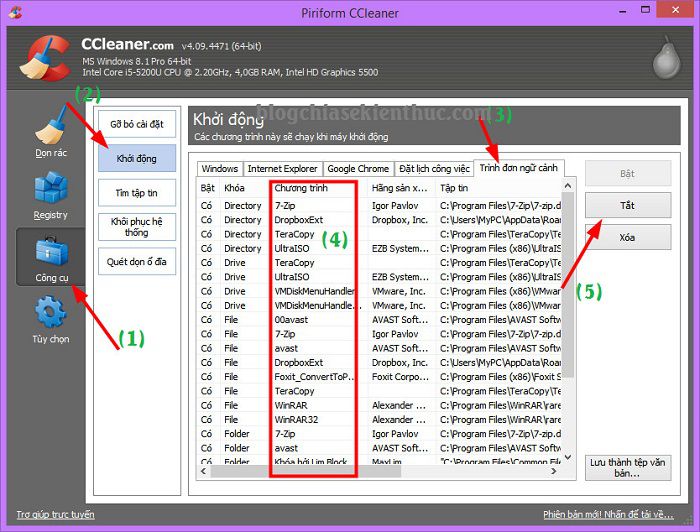700x532 pixels.
Task: Select the File avast row
Action: tap(379, 349)
